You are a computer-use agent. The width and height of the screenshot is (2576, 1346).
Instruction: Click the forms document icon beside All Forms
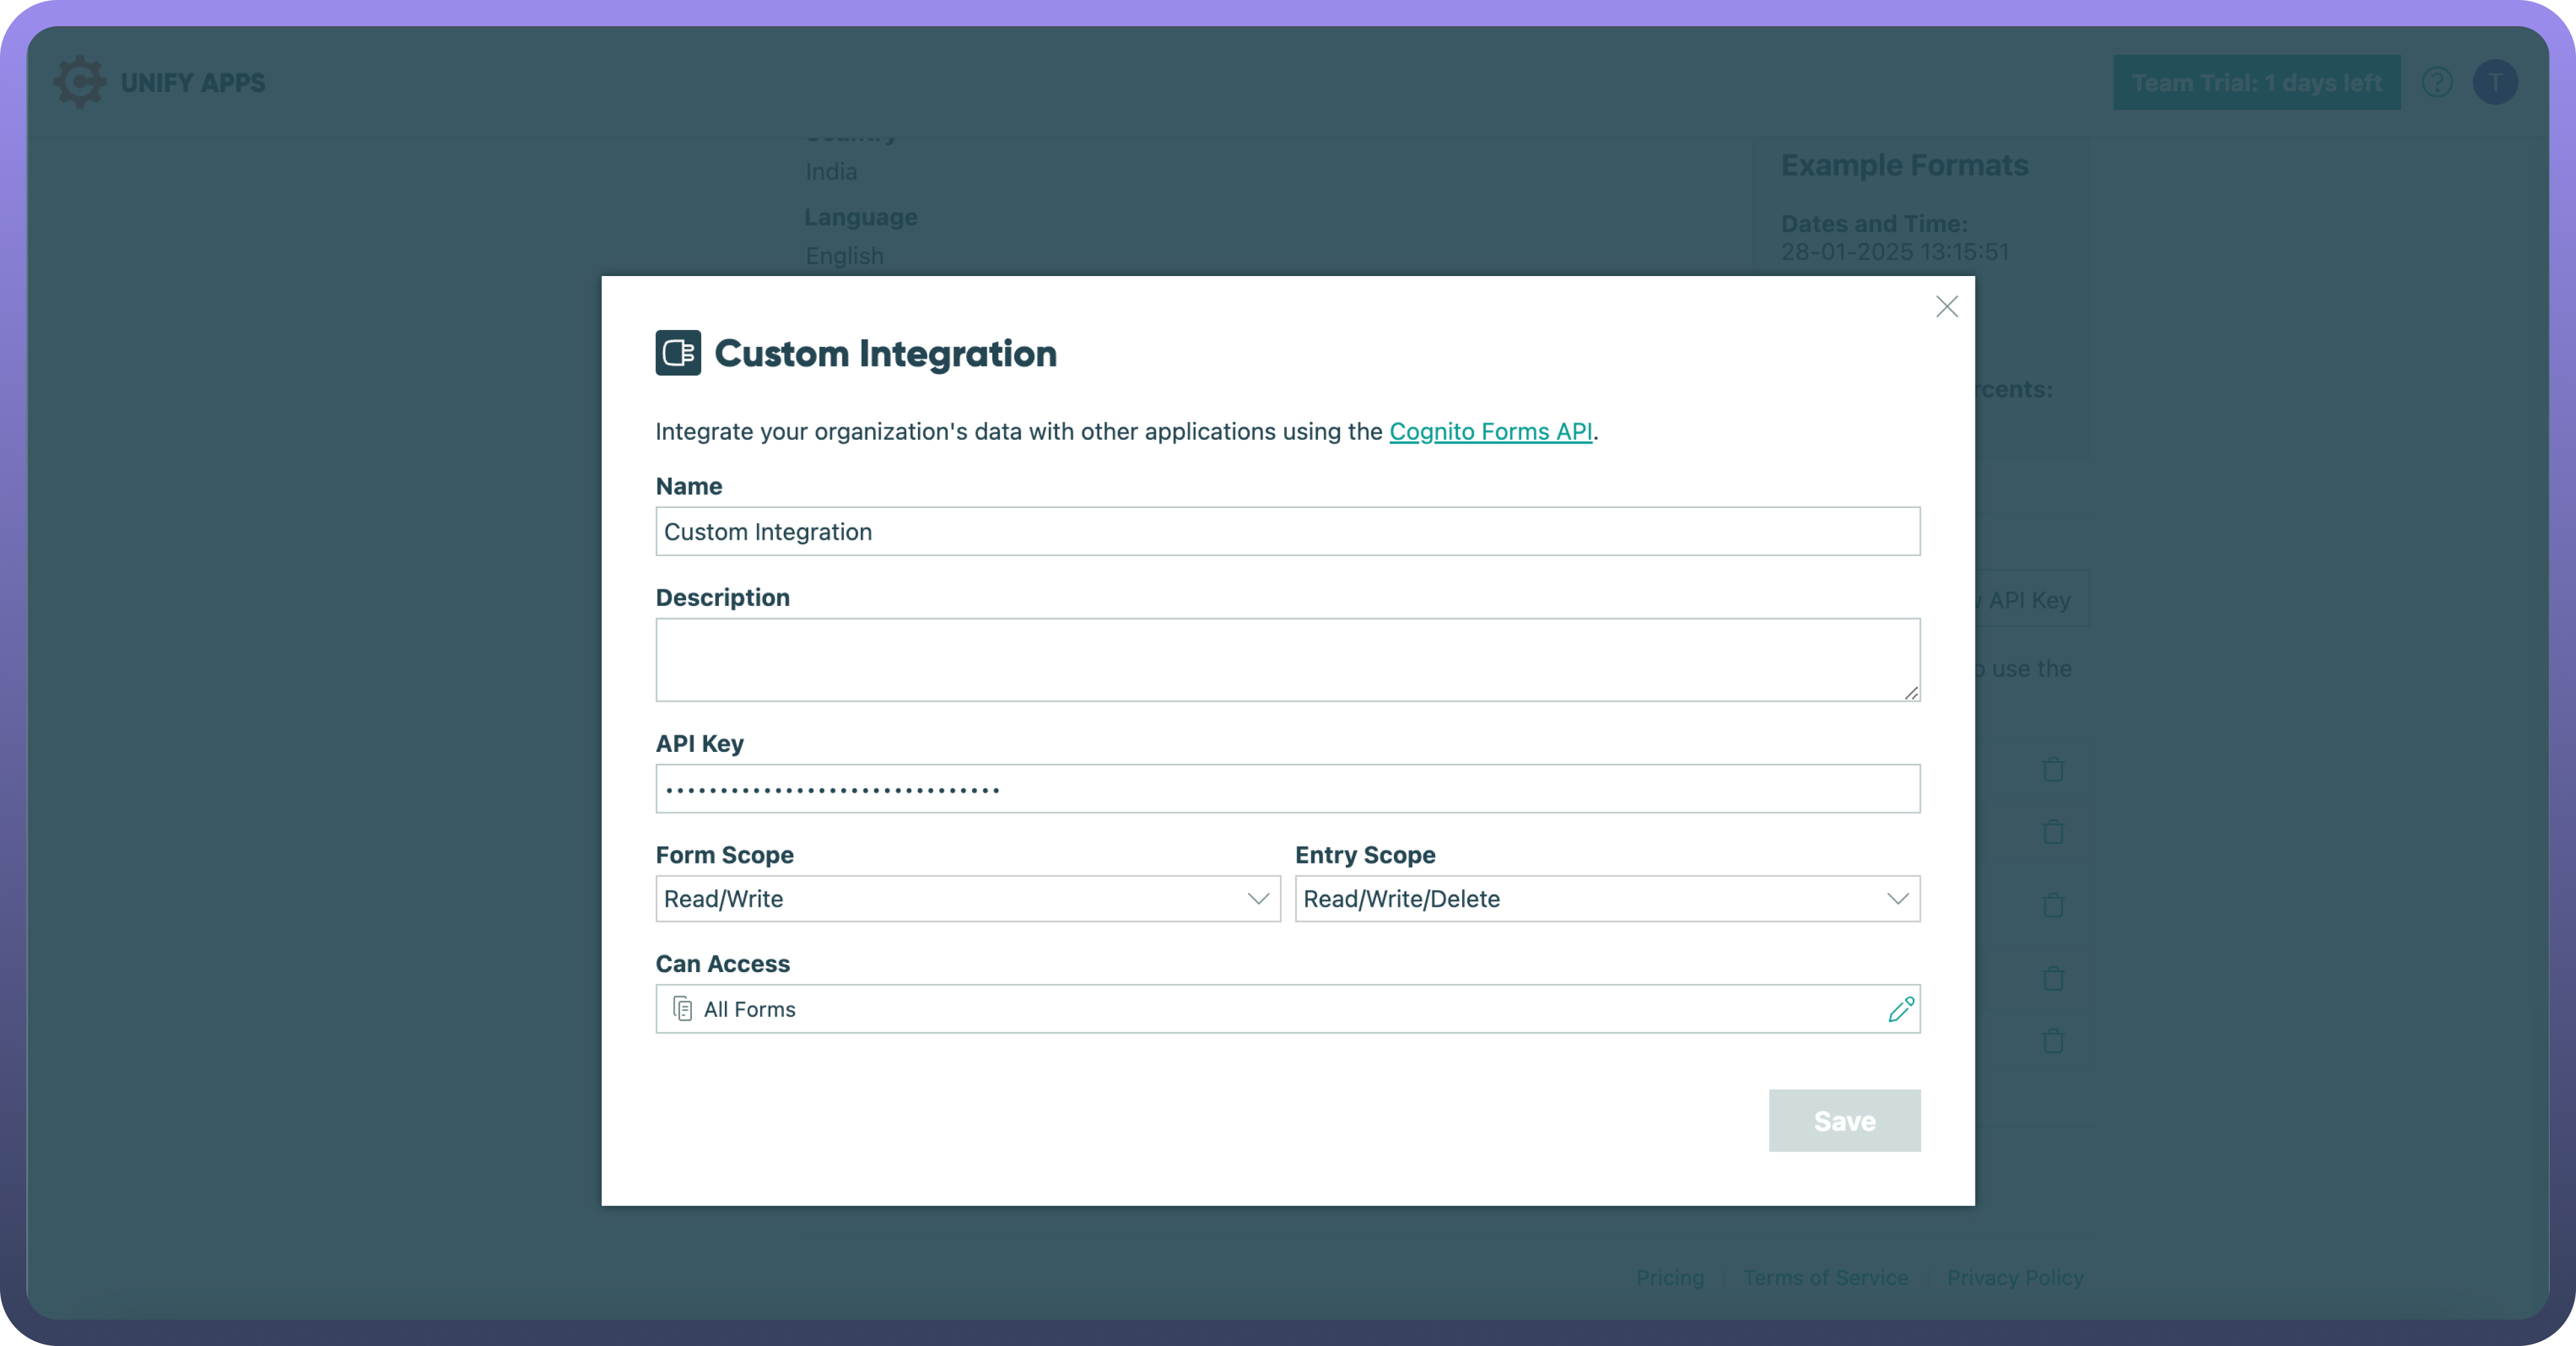tap(683, 1009)
